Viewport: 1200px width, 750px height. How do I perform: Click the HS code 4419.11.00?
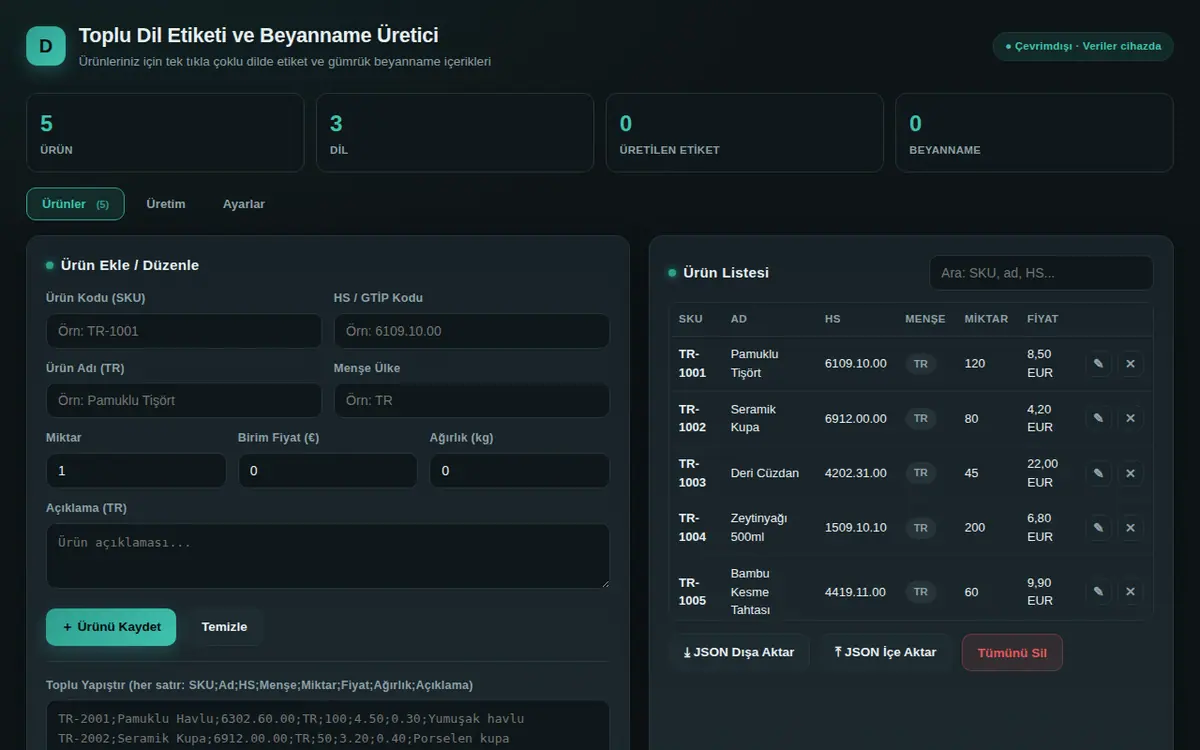[x=856, y=592]
